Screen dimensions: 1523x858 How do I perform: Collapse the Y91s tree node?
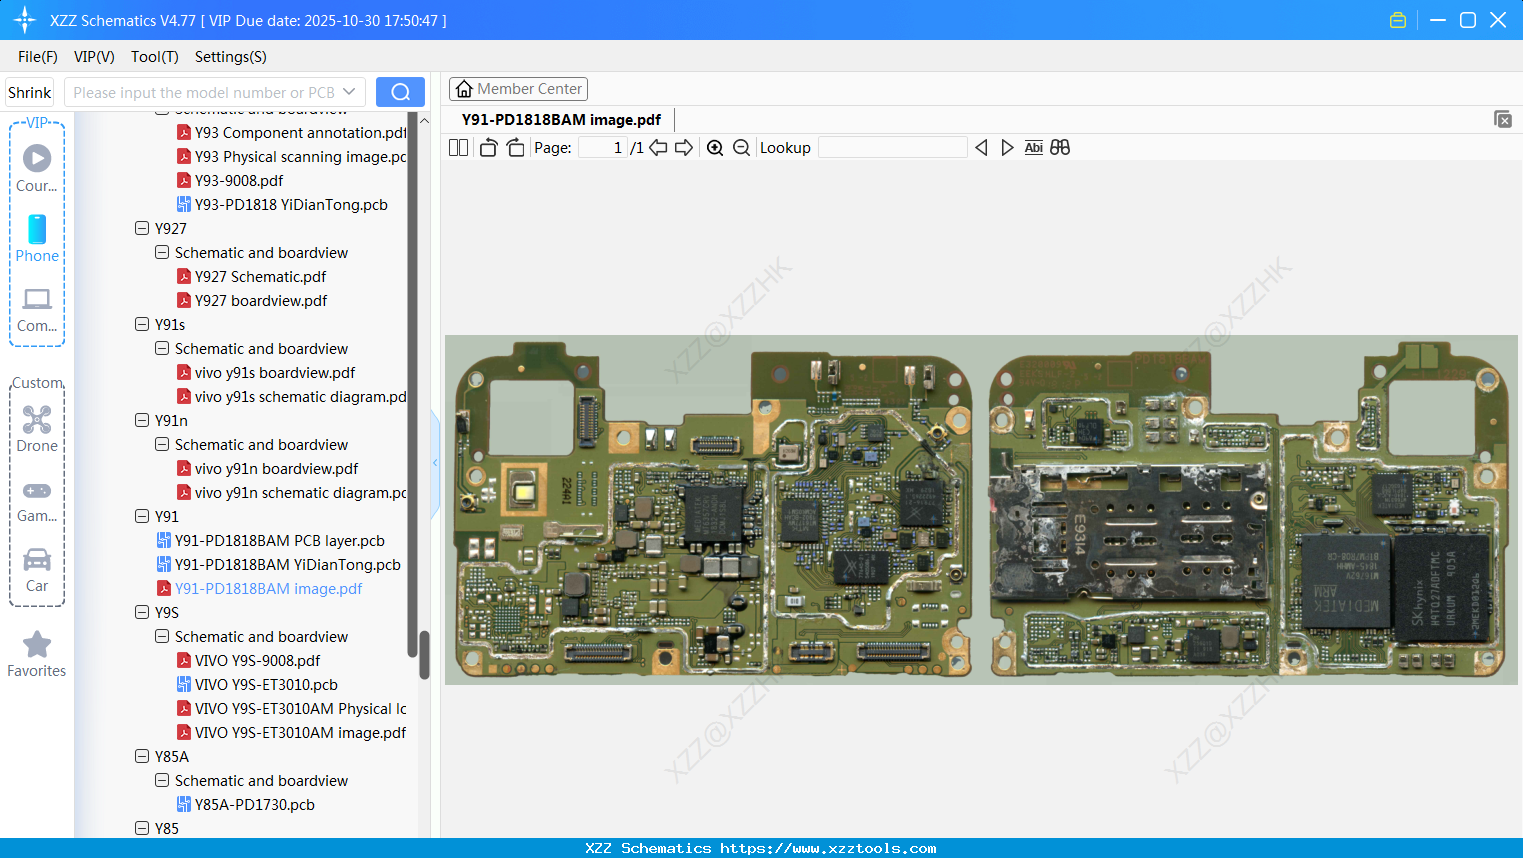click(x=142, y=324)
